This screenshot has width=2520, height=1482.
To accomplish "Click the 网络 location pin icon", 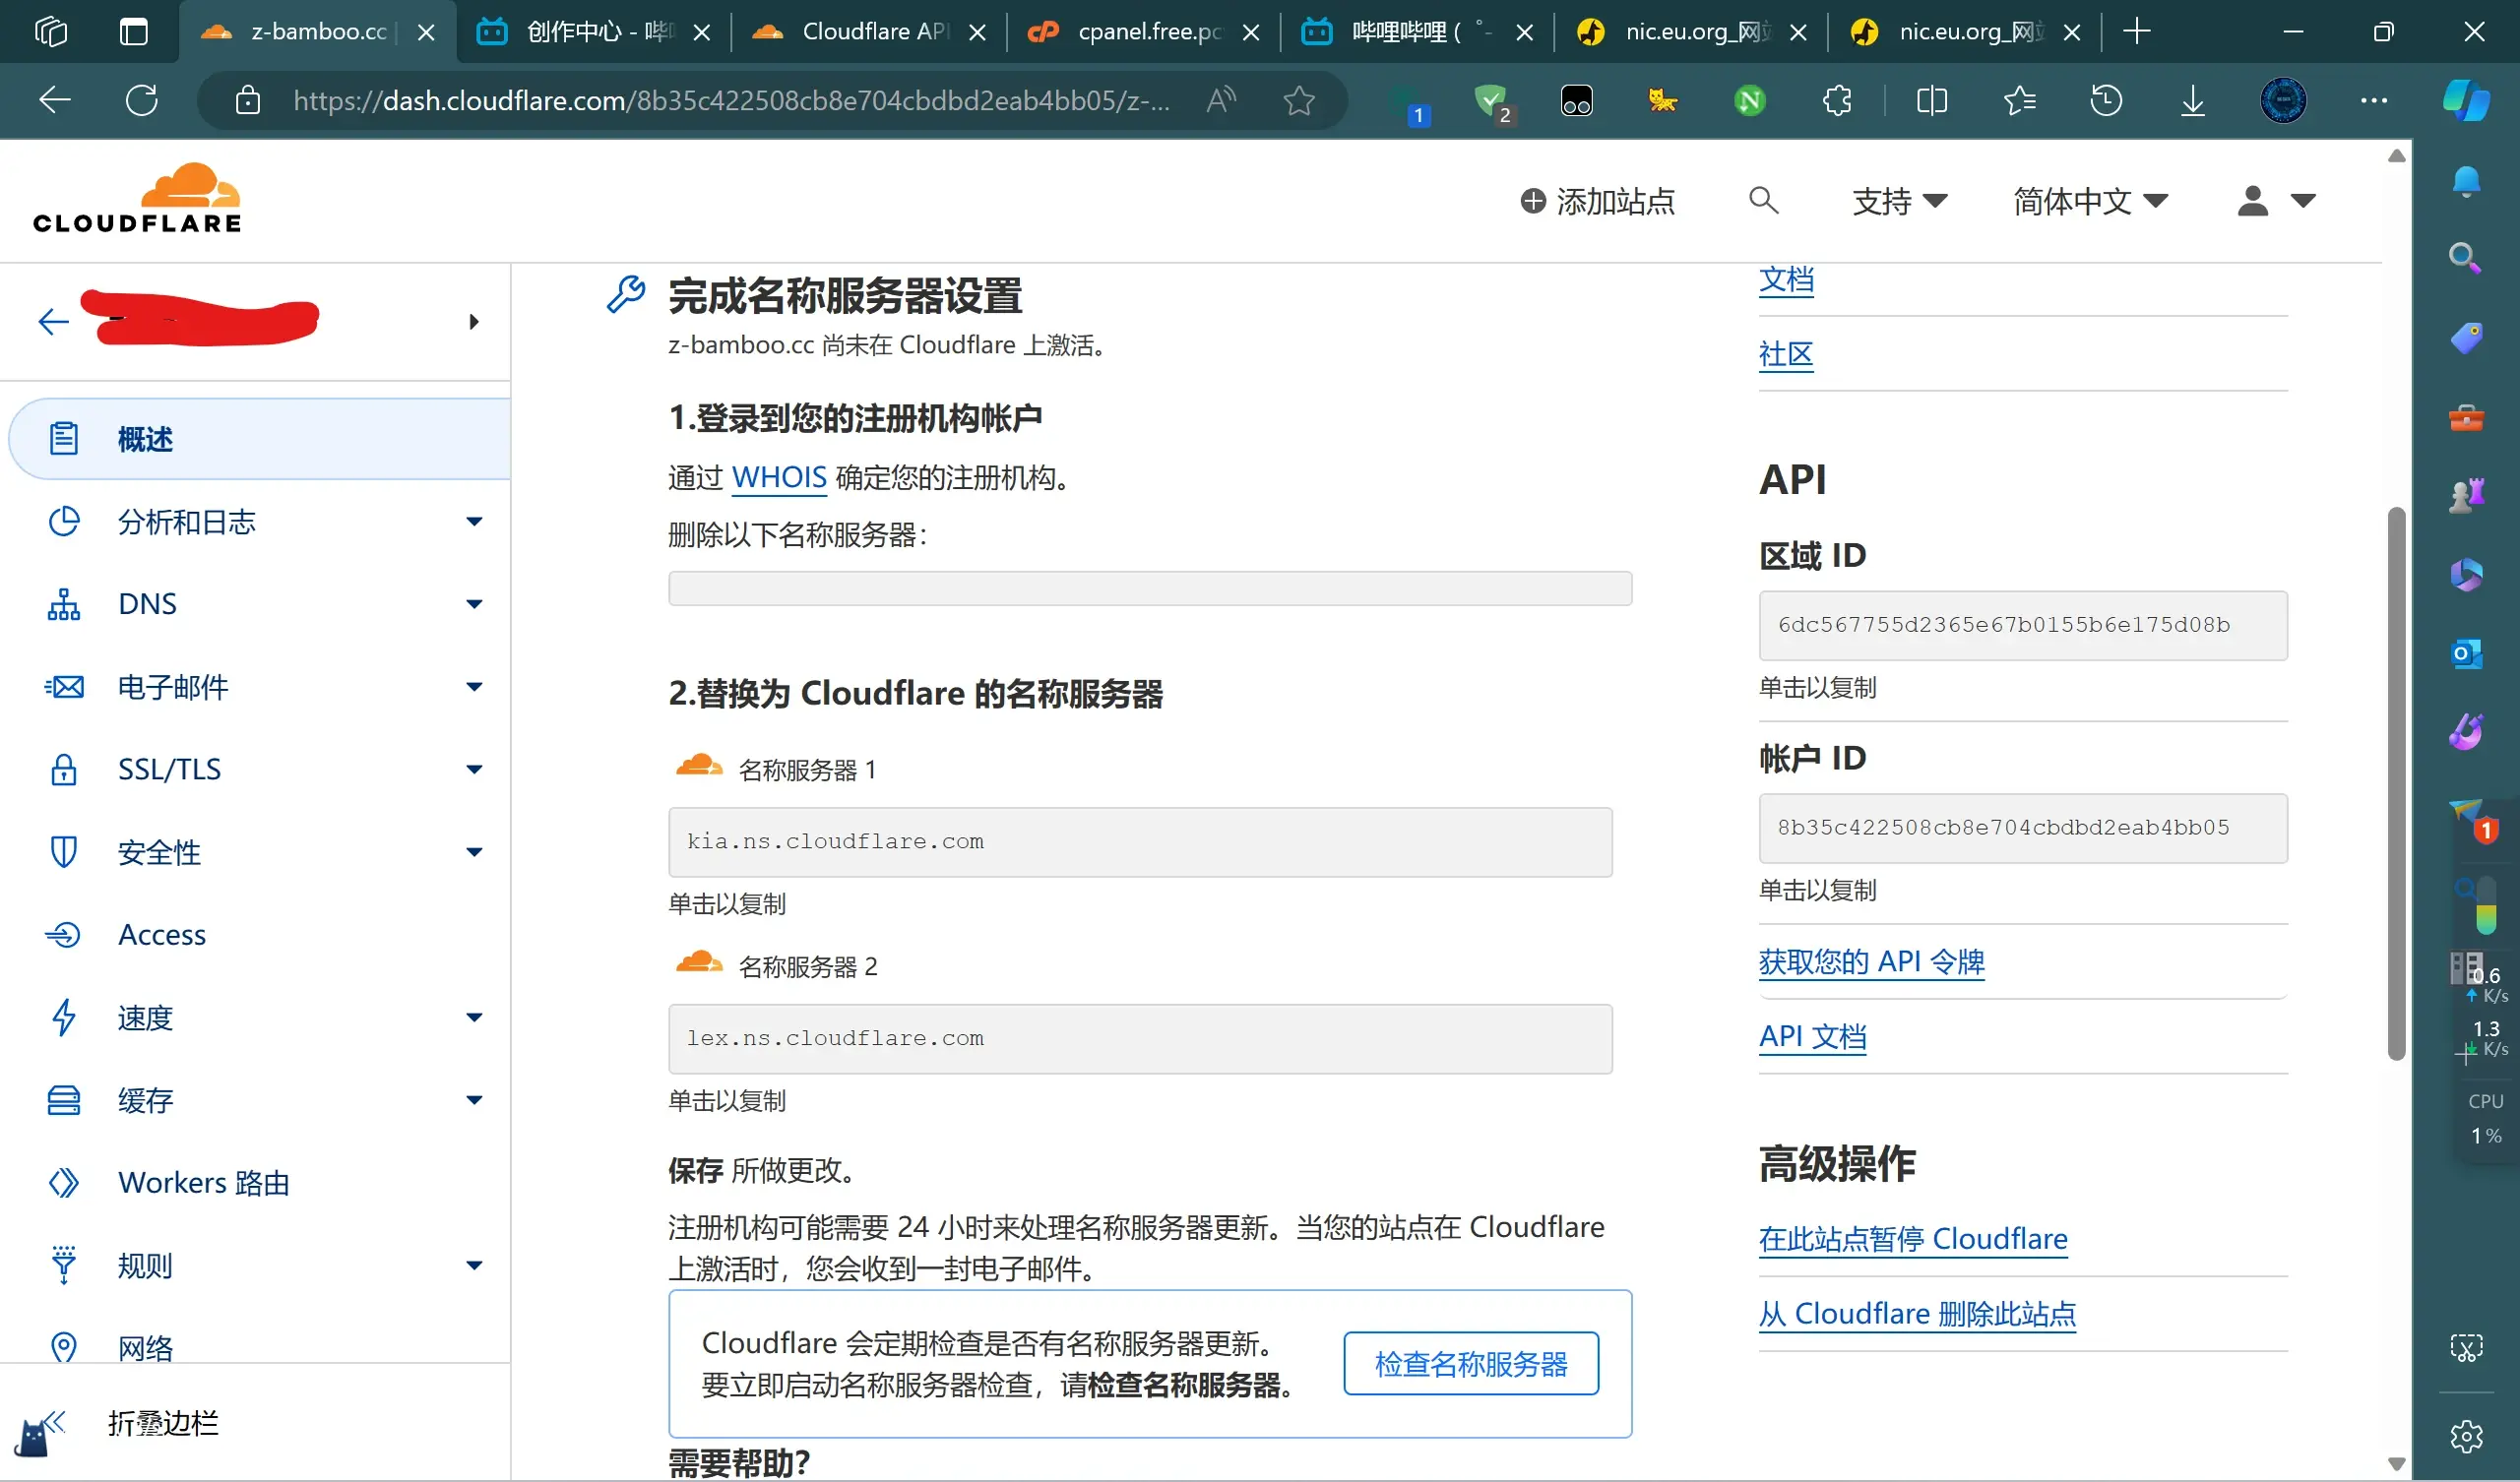I will click(x=64, y=1347).
